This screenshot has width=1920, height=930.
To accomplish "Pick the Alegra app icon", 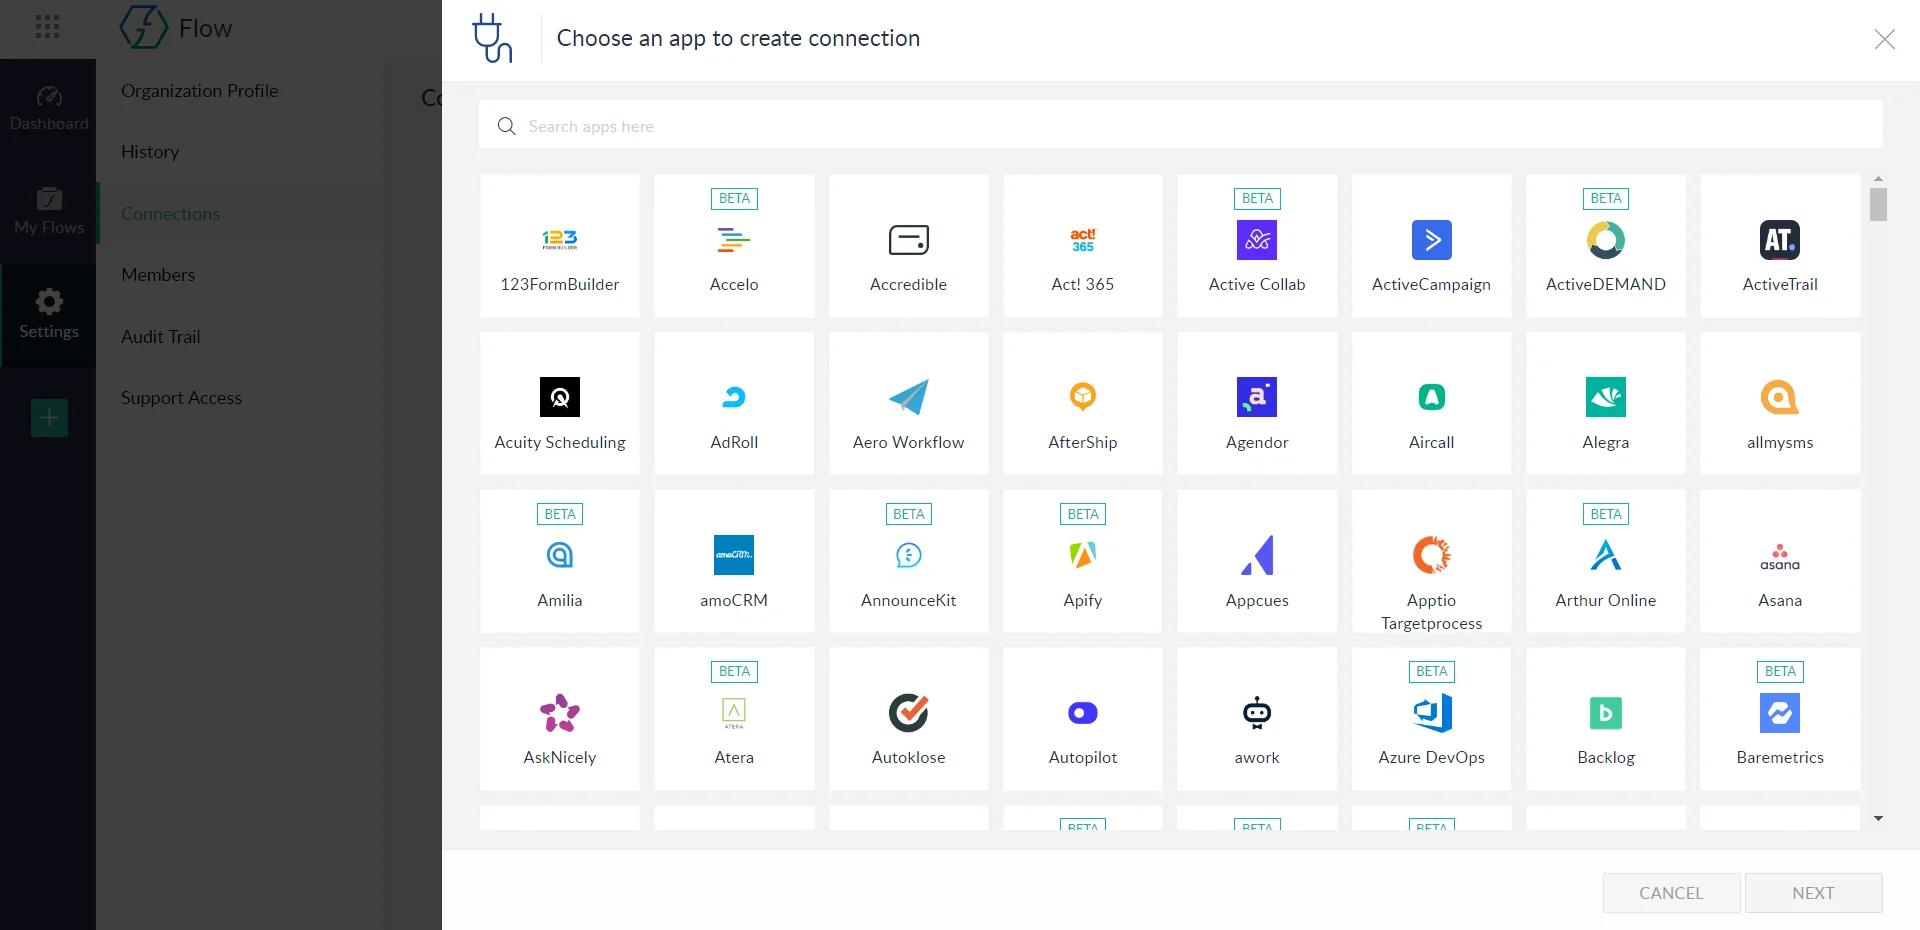I will [x=1606, y=397].
